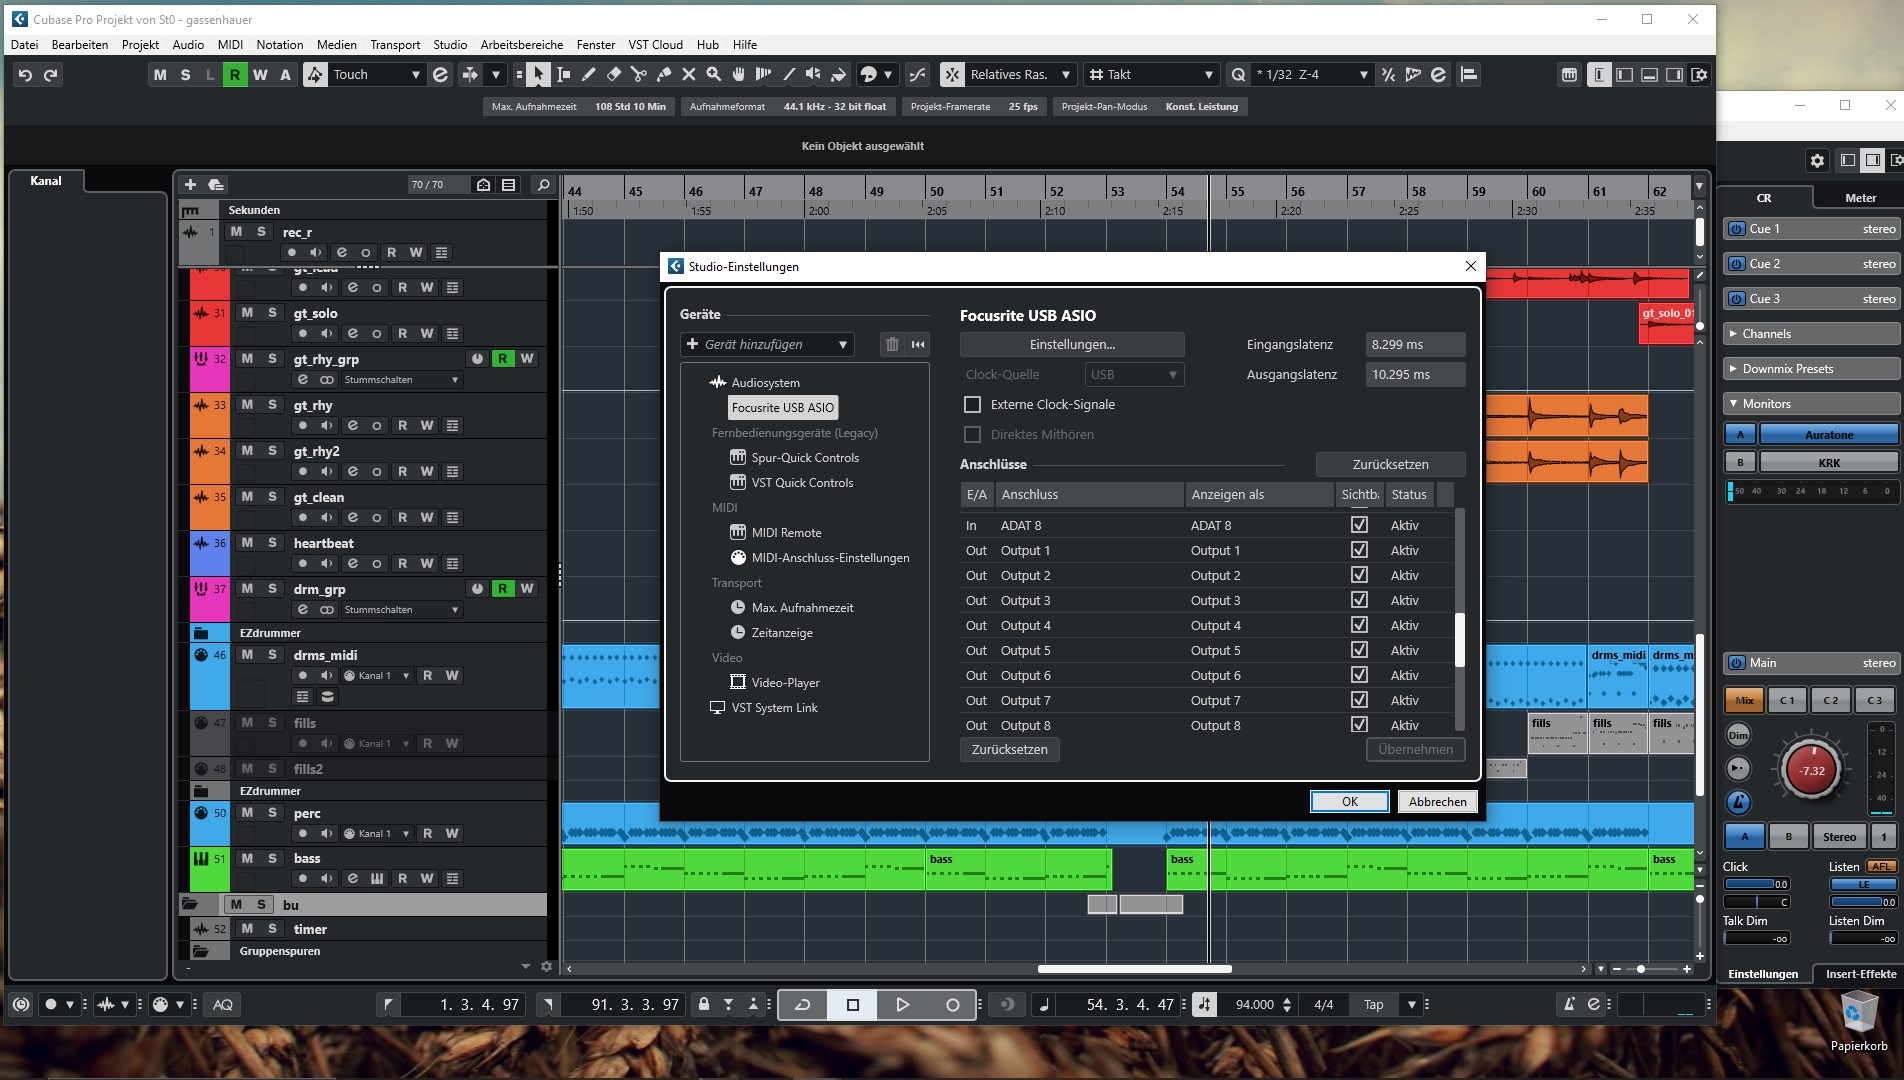Delete selected device with trash icon
The image size is (1904, 1080).
[x=892, y=344]
